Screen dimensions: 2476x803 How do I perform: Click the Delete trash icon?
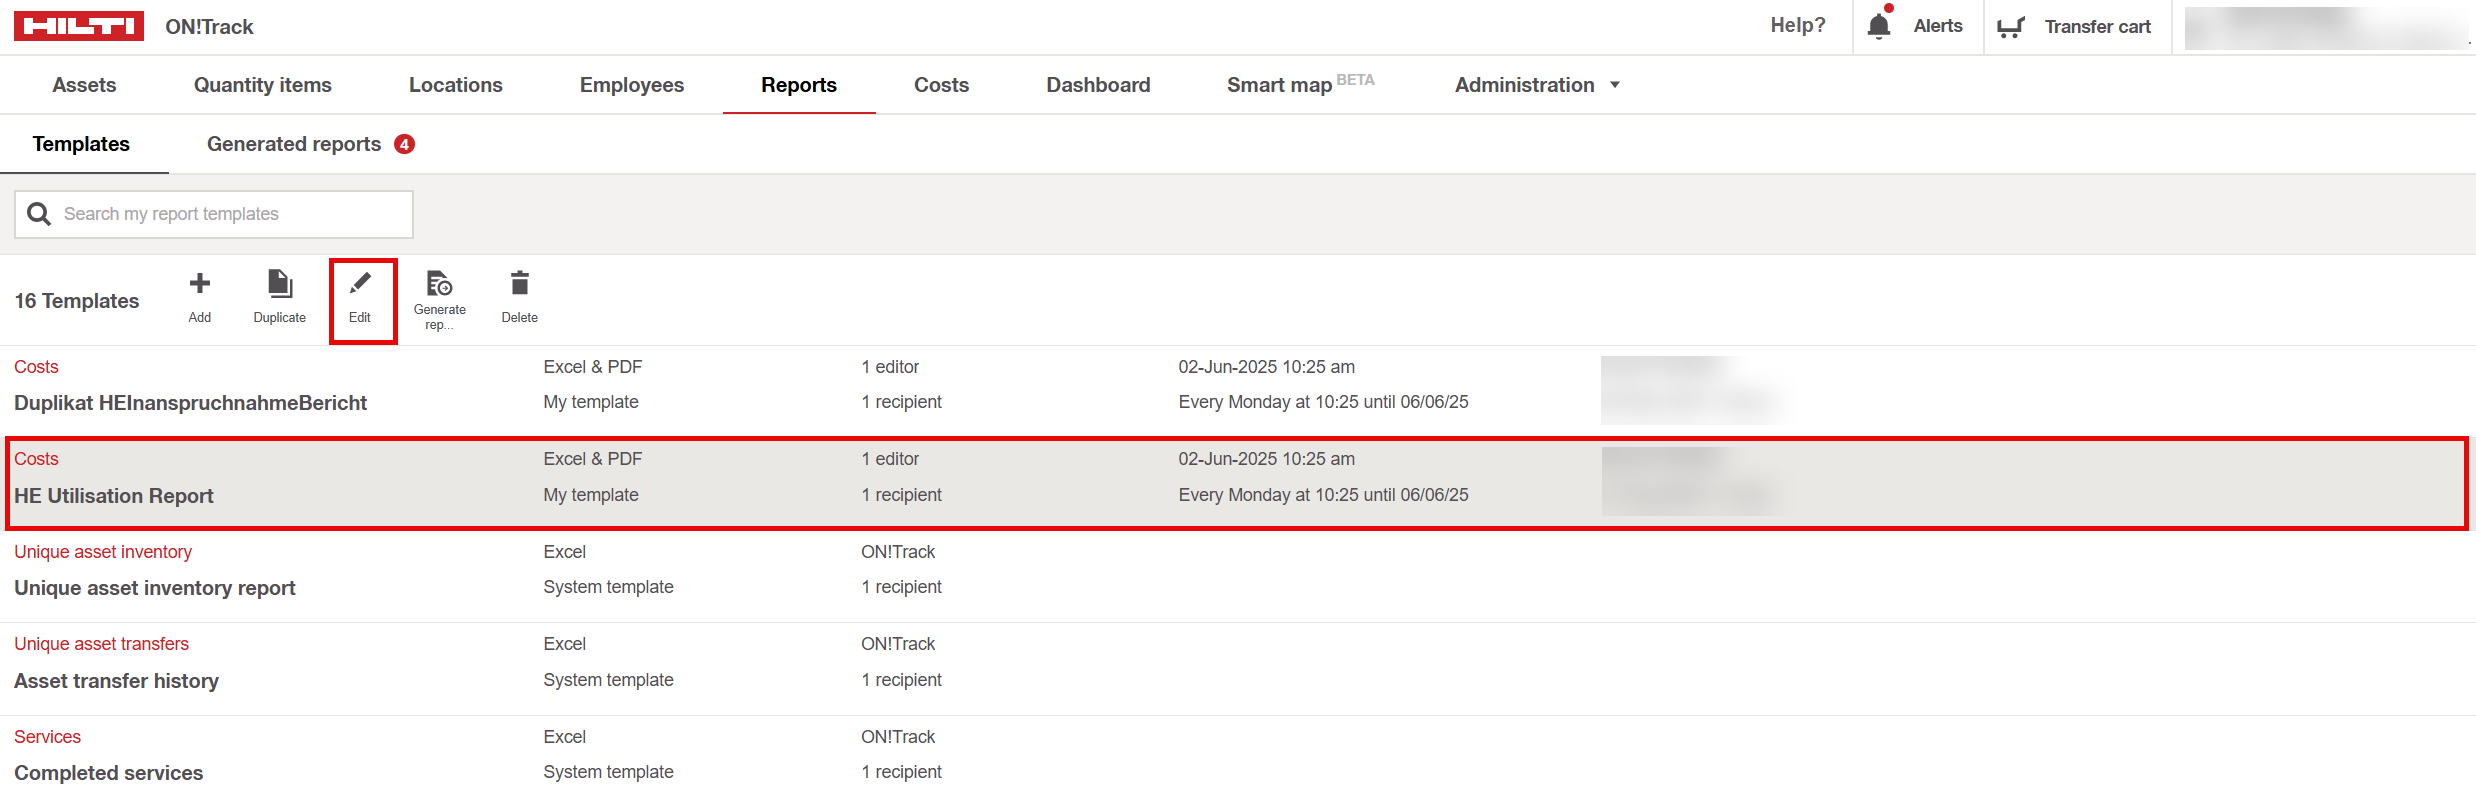pos(519,285)
